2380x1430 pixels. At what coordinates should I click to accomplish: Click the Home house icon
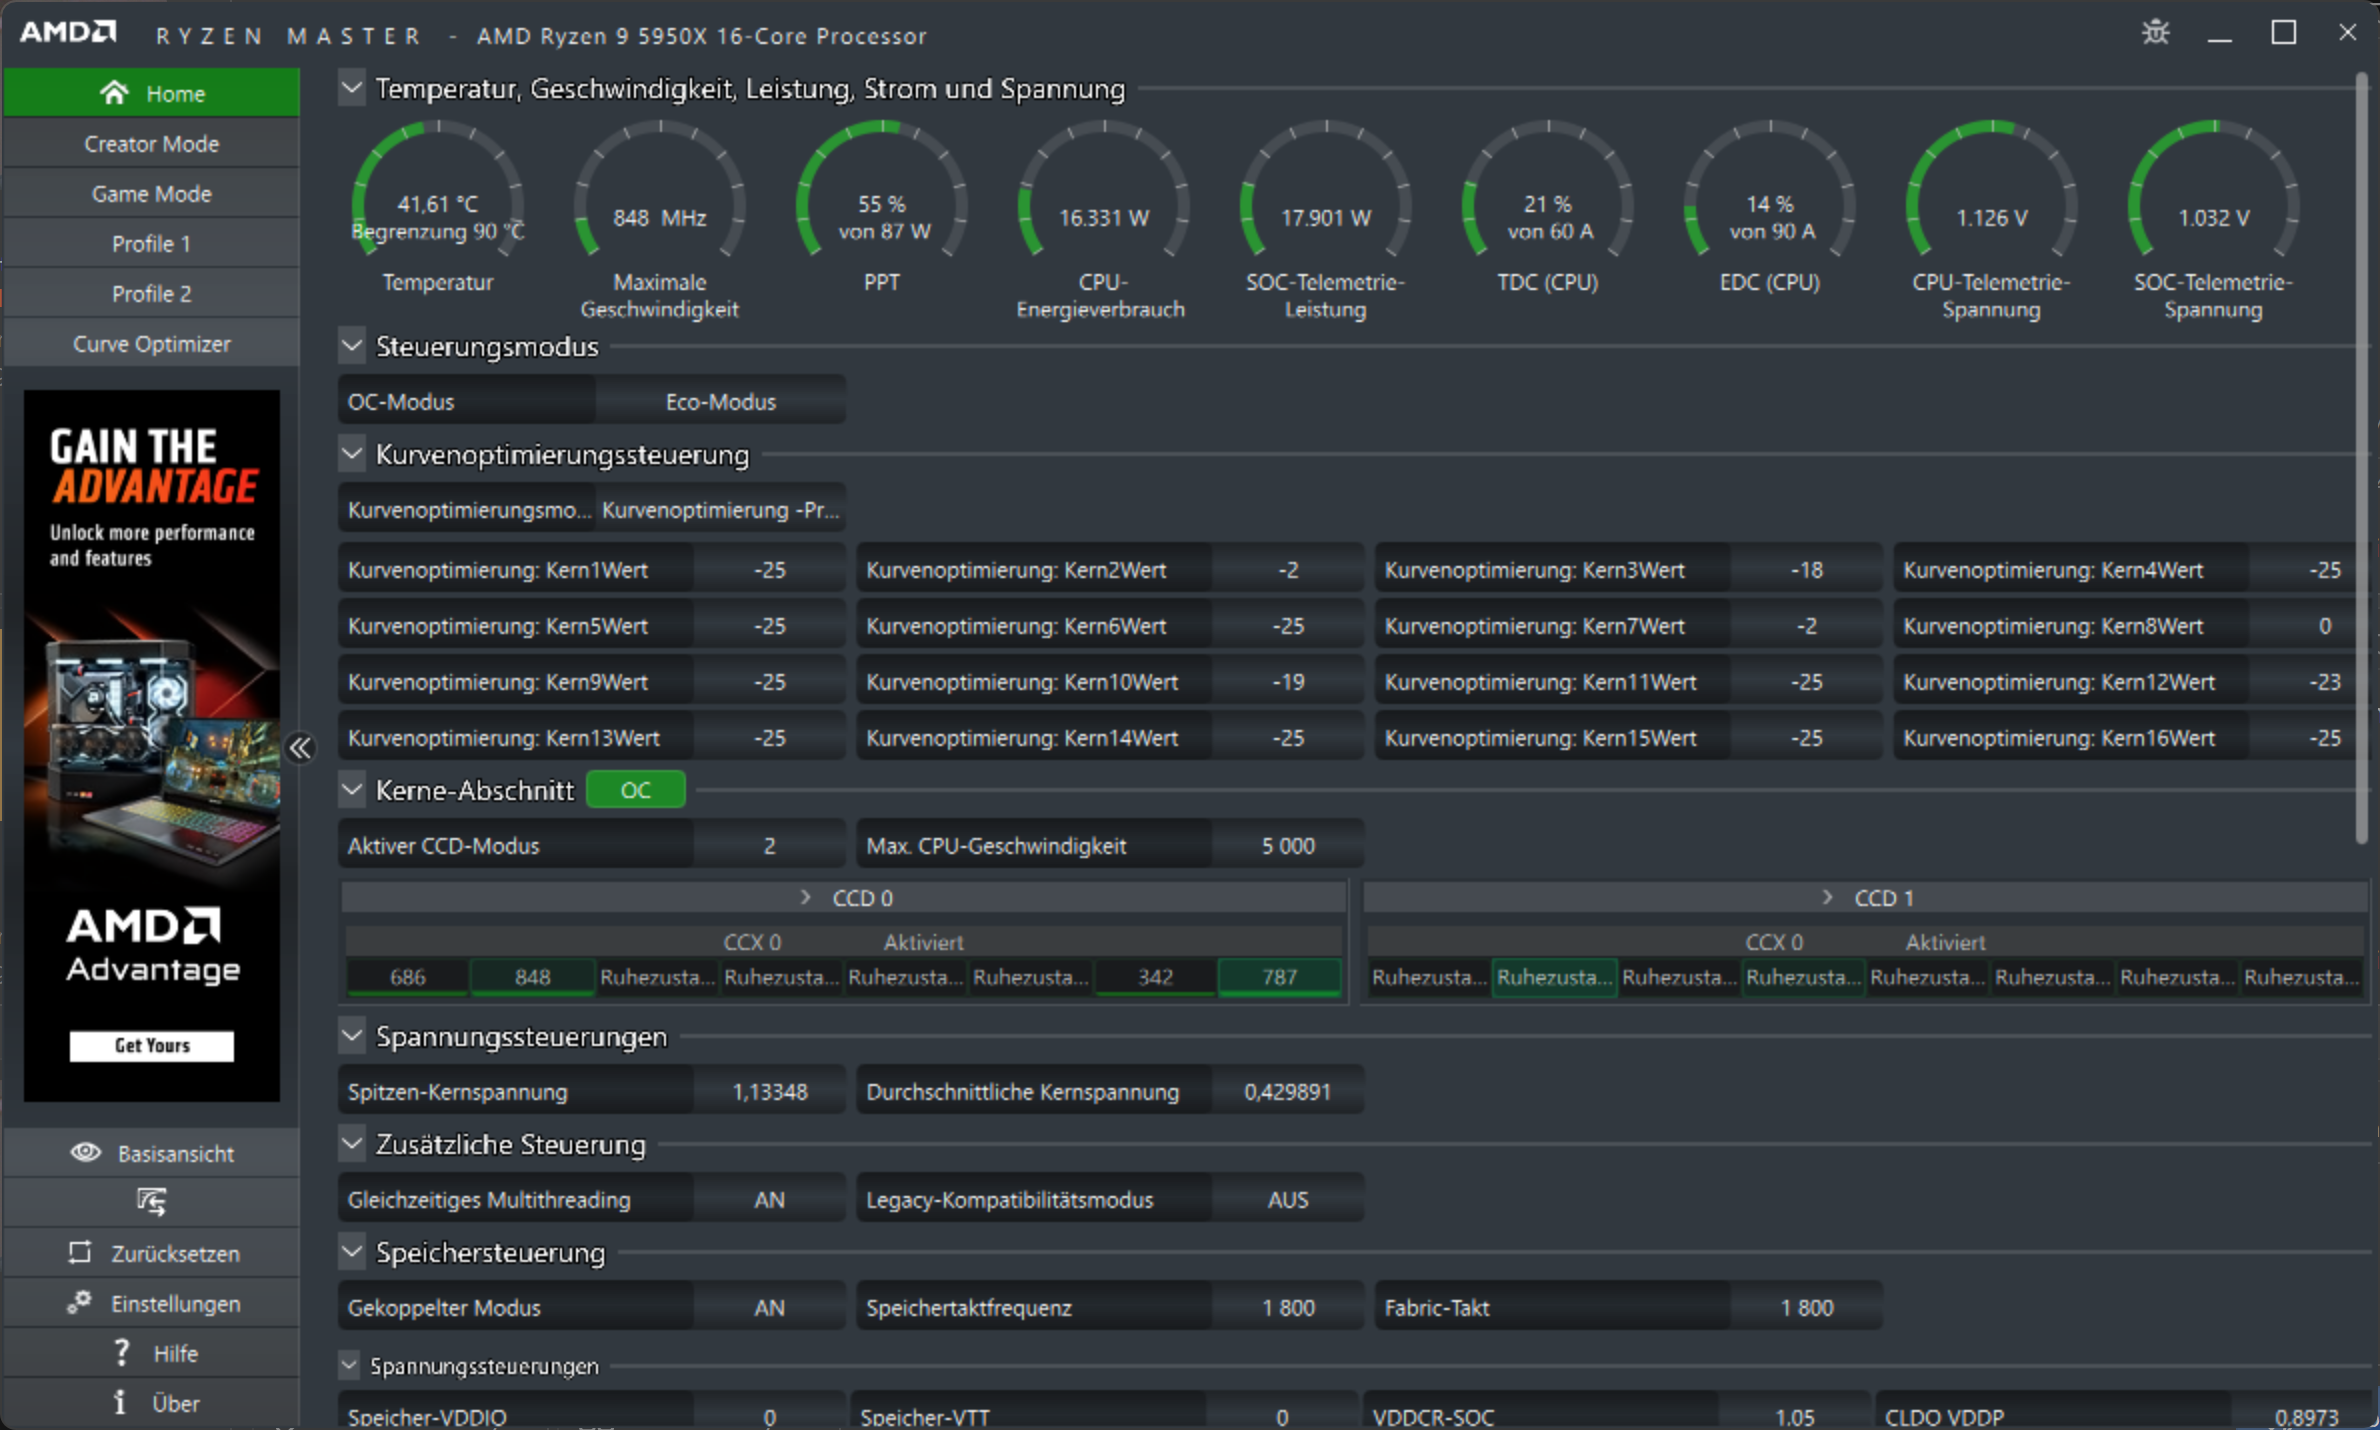[114, 93]
